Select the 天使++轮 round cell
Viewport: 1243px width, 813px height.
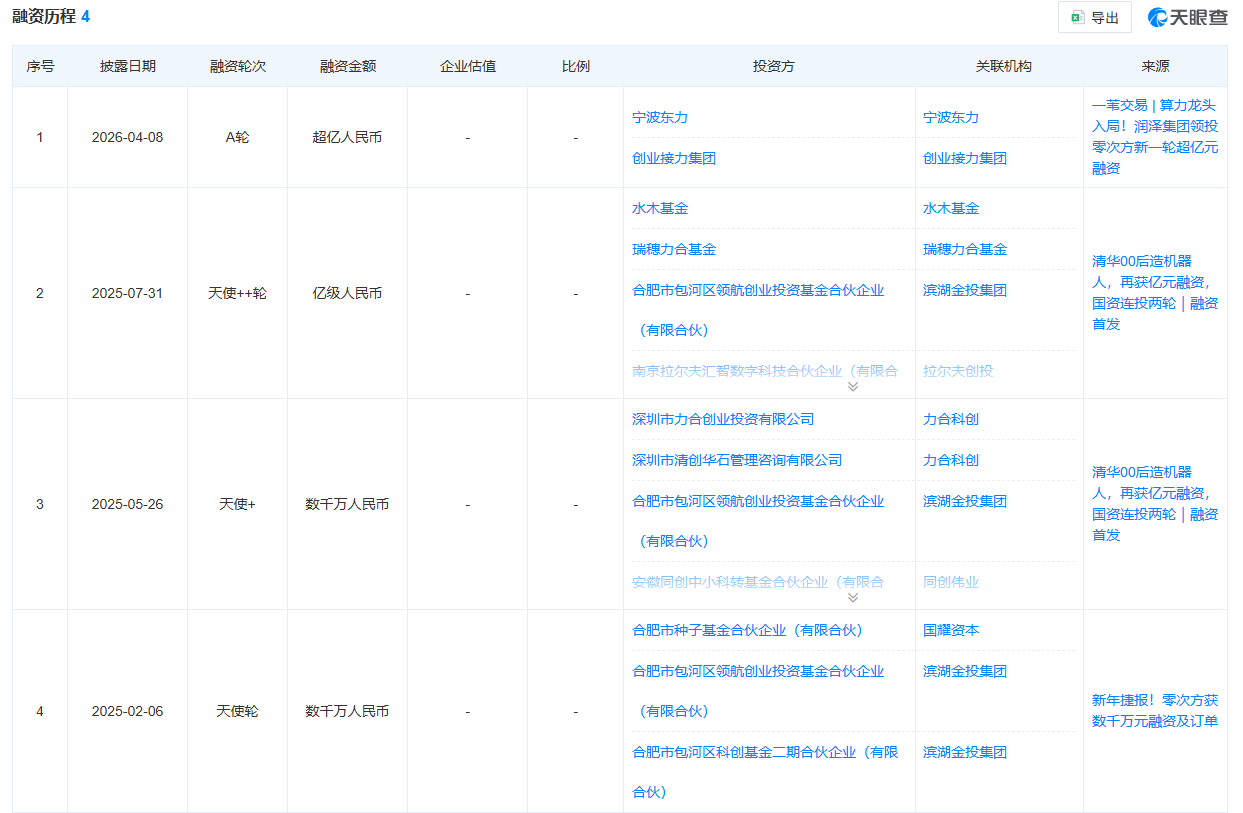pos(237,293)
